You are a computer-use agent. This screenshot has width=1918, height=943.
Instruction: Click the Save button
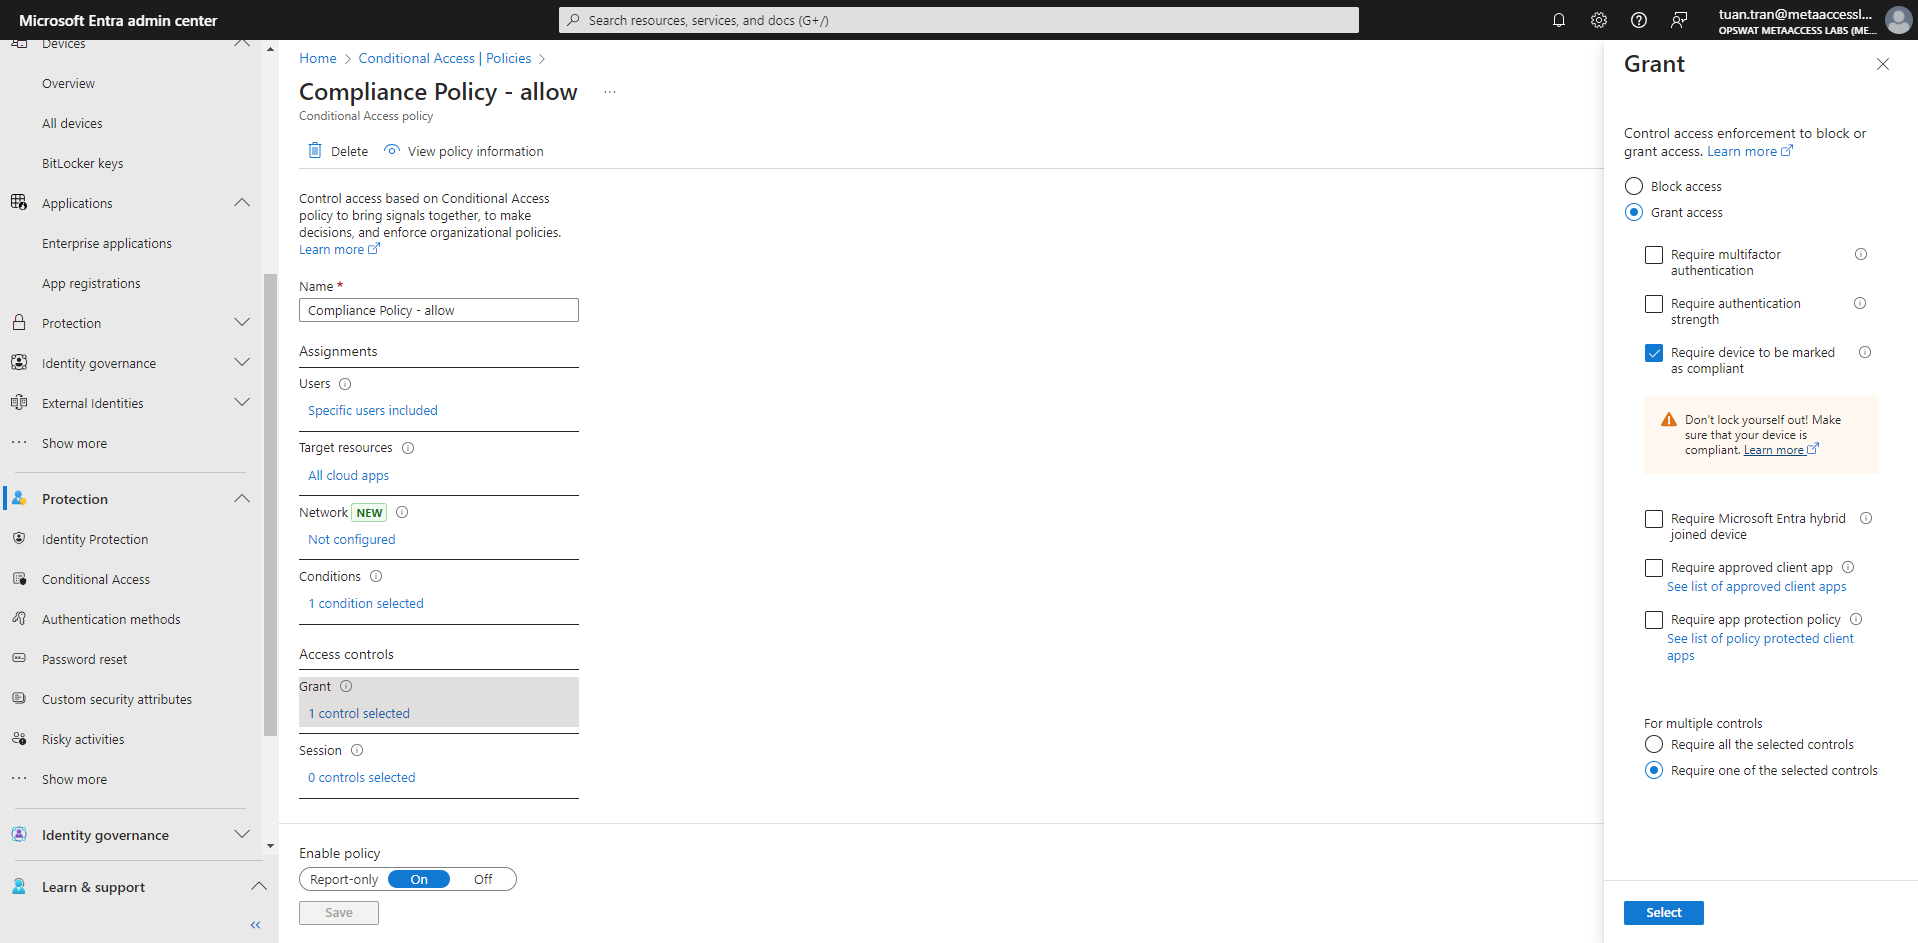(339, 912)
